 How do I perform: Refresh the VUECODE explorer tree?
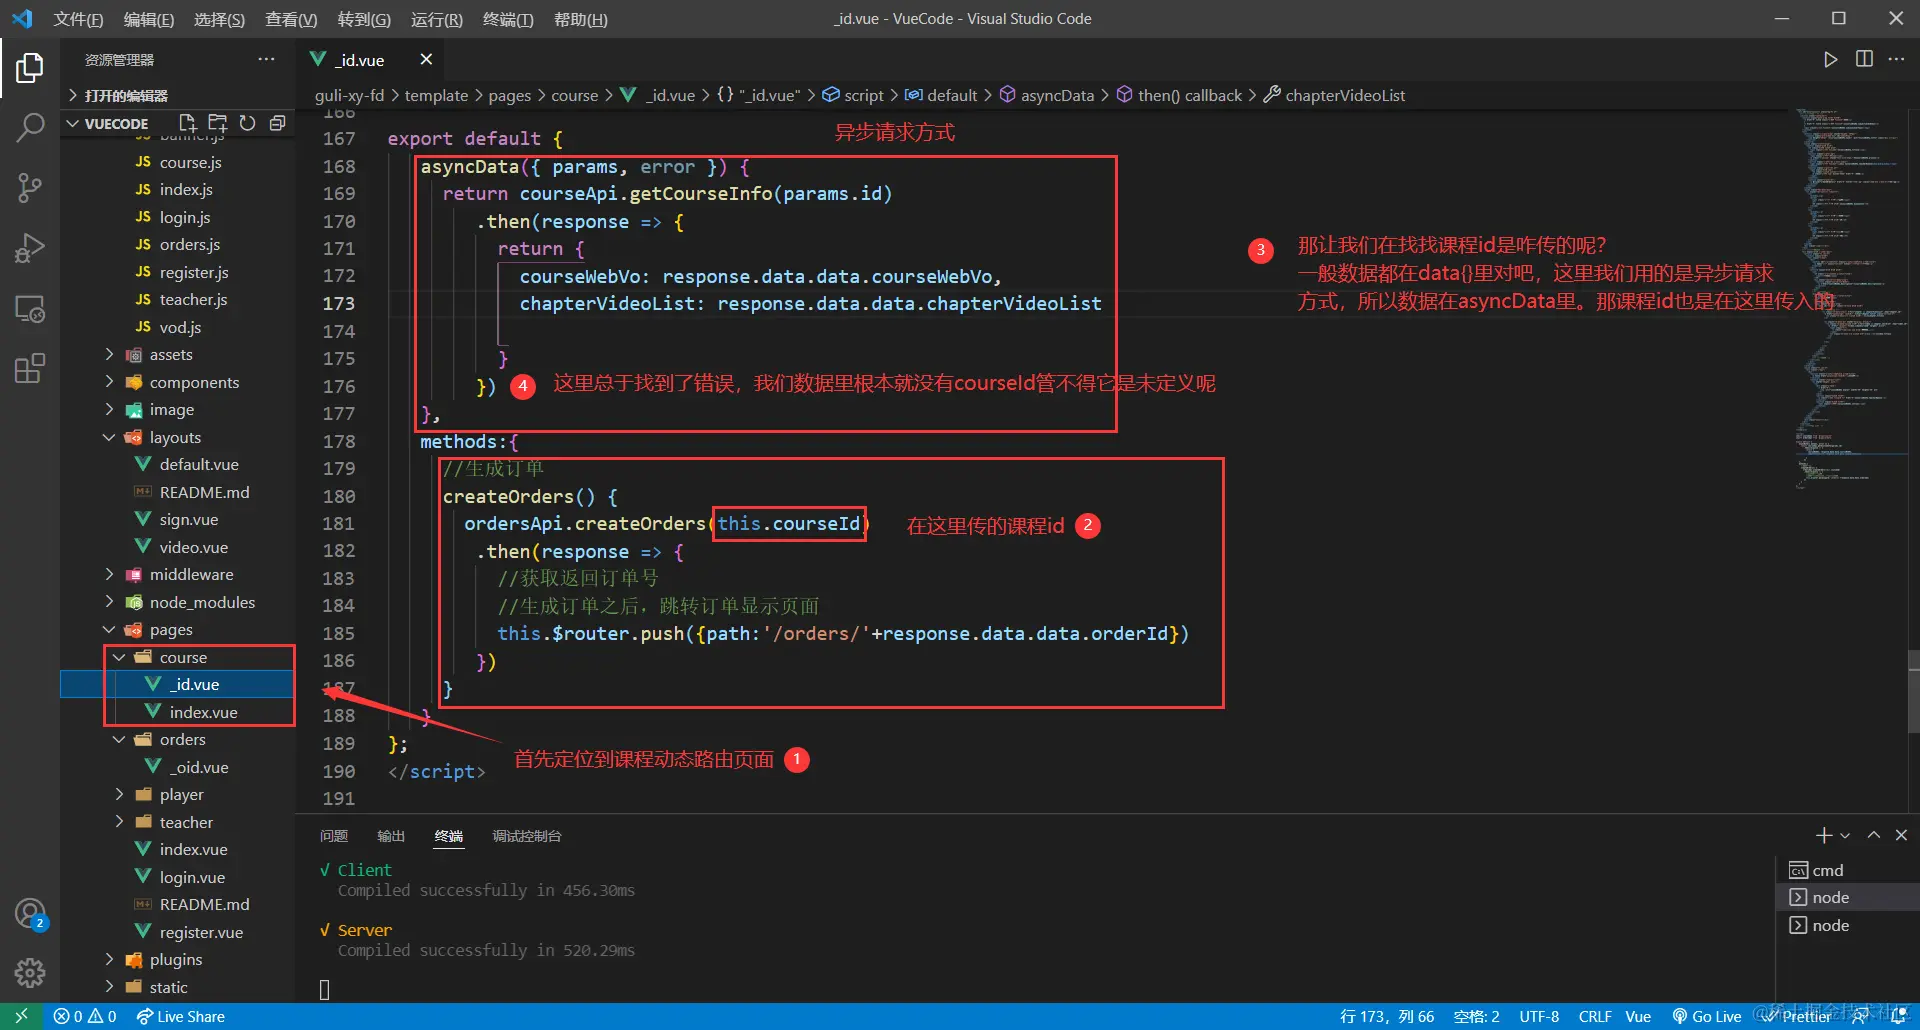pos(247,123)
